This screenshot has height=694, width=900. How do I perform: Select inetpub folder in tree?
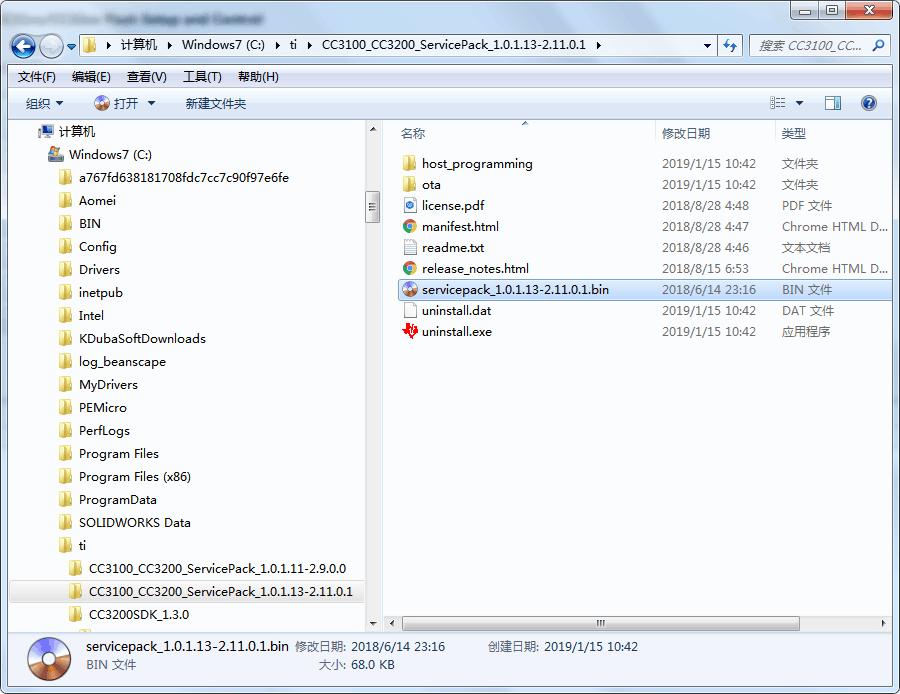pos(100,292)
